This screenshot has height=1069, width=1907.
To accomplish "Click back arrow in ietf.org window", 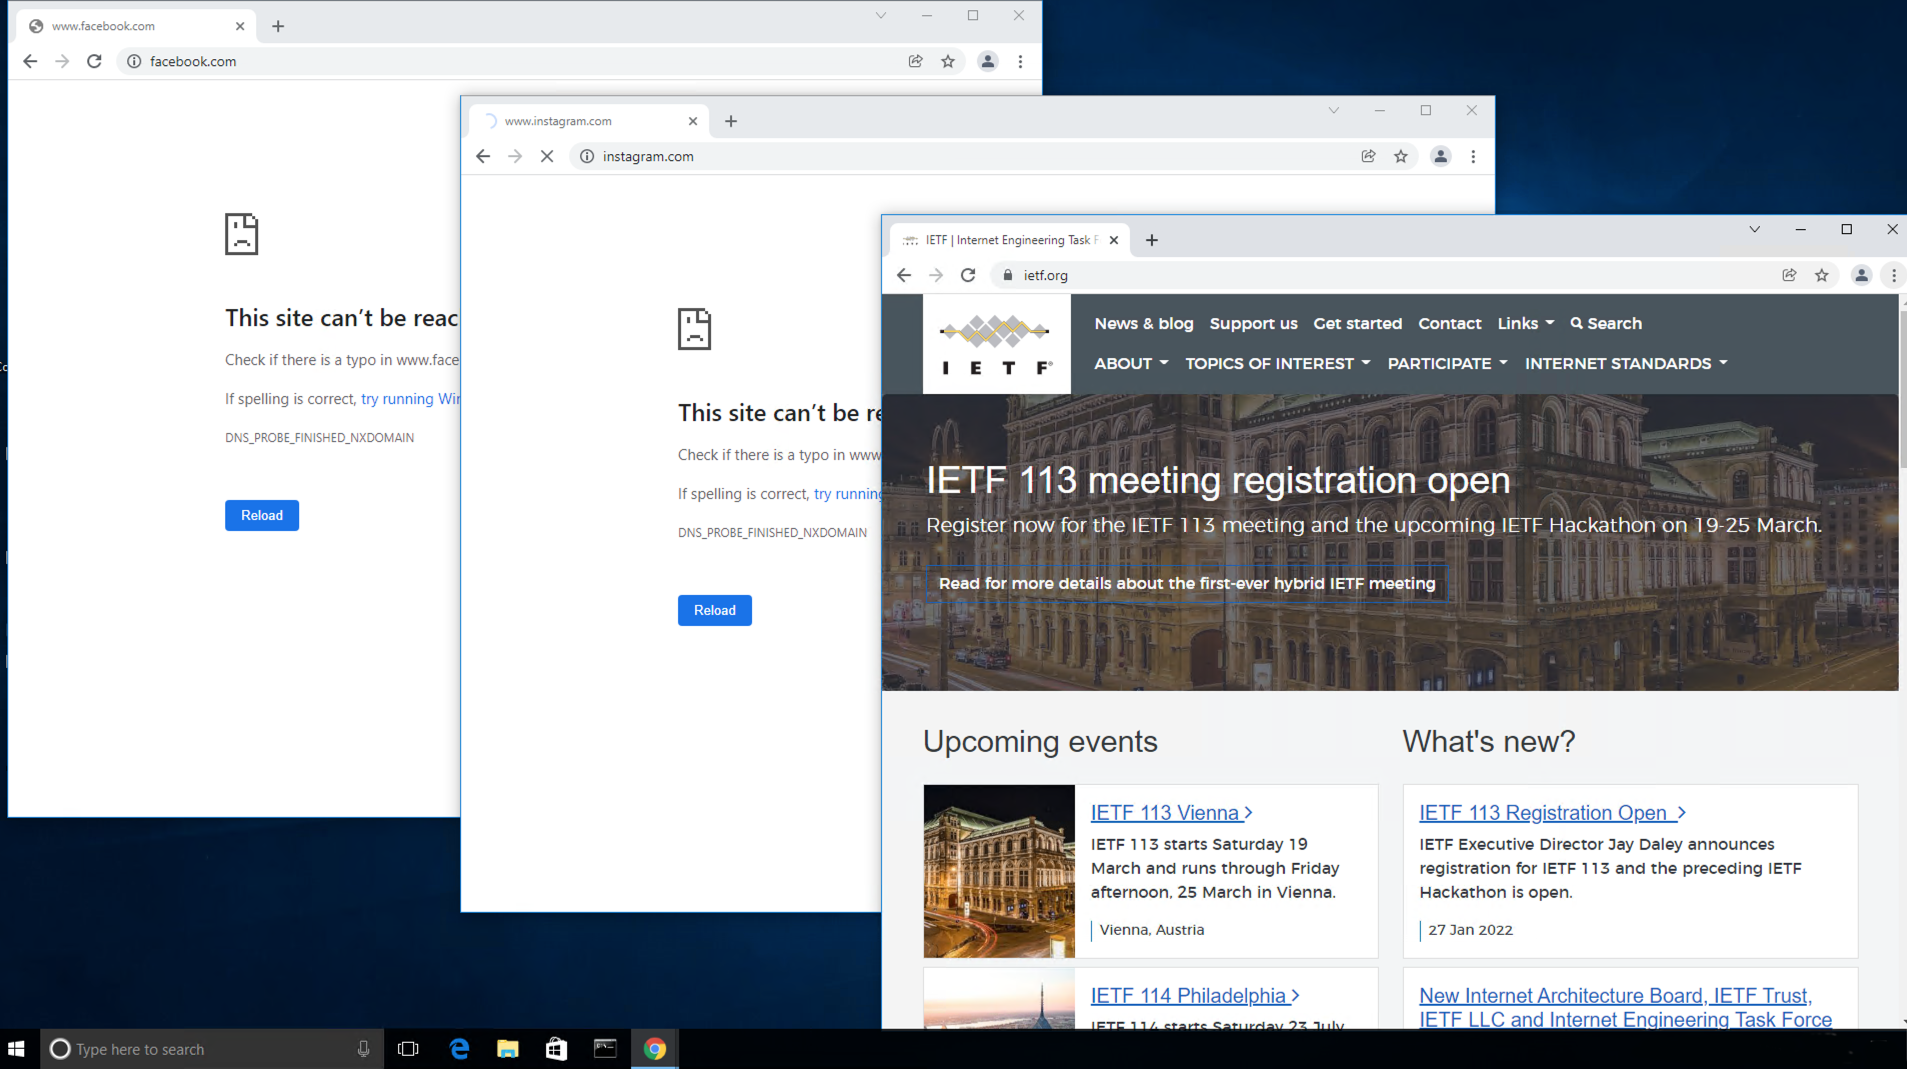I will pyautogui.click(x=904, y=275).
